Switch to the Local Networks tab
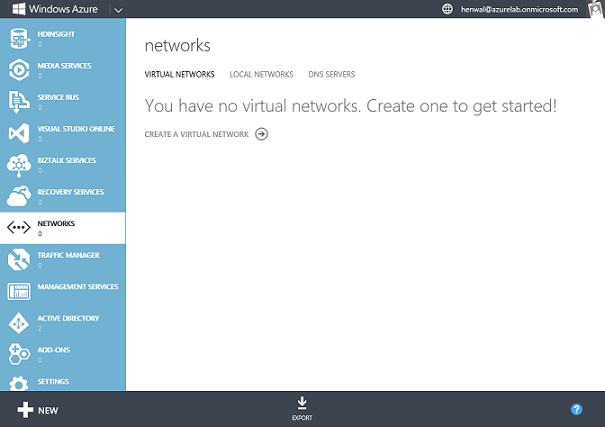 (x=262, y=74)
